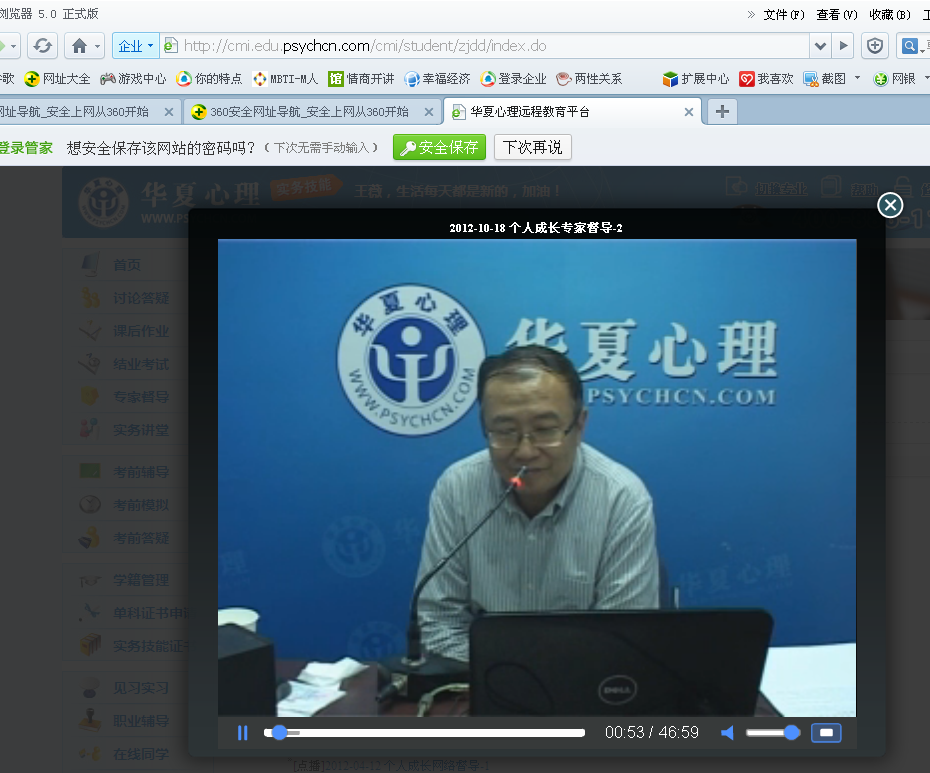This screenshot has height=773, width=930.
Task: Open 首页 in the sidebar
Action: click(x=126, y=265)
